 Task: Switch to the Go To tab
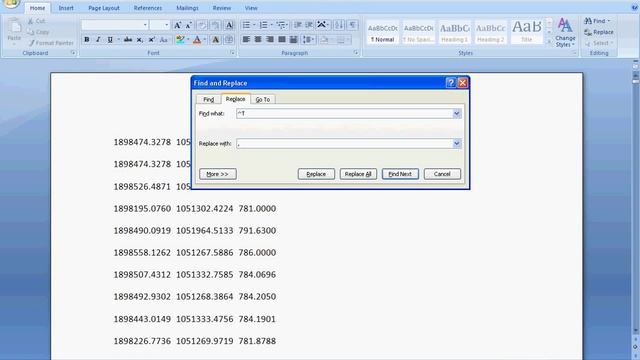pos(262,100)
